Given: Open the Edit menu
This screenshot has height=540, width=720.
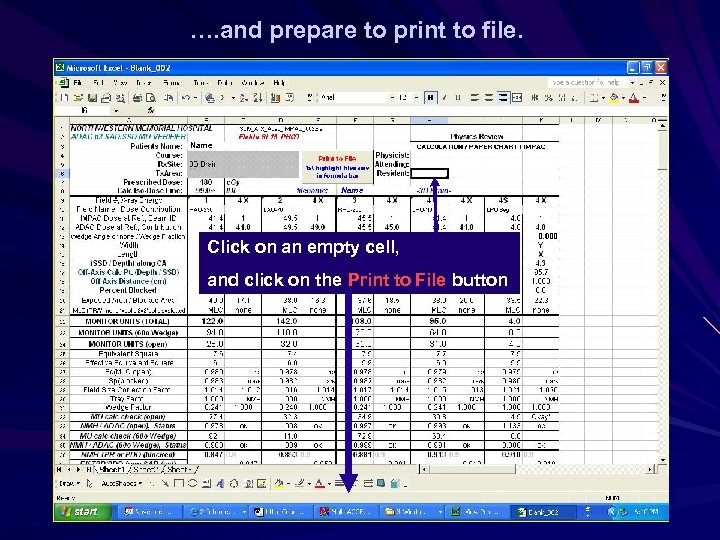Looking at the screenshot, I should point(98,83).
